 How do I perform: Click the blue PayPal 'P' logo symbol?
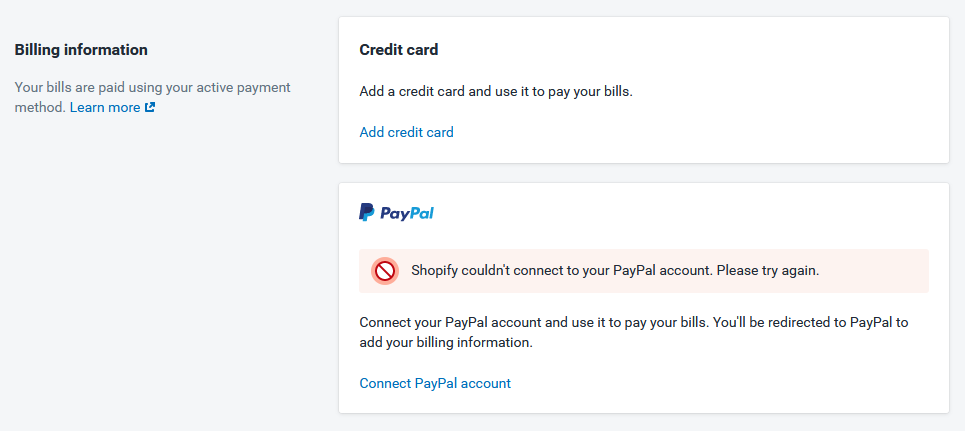point(366,212)
